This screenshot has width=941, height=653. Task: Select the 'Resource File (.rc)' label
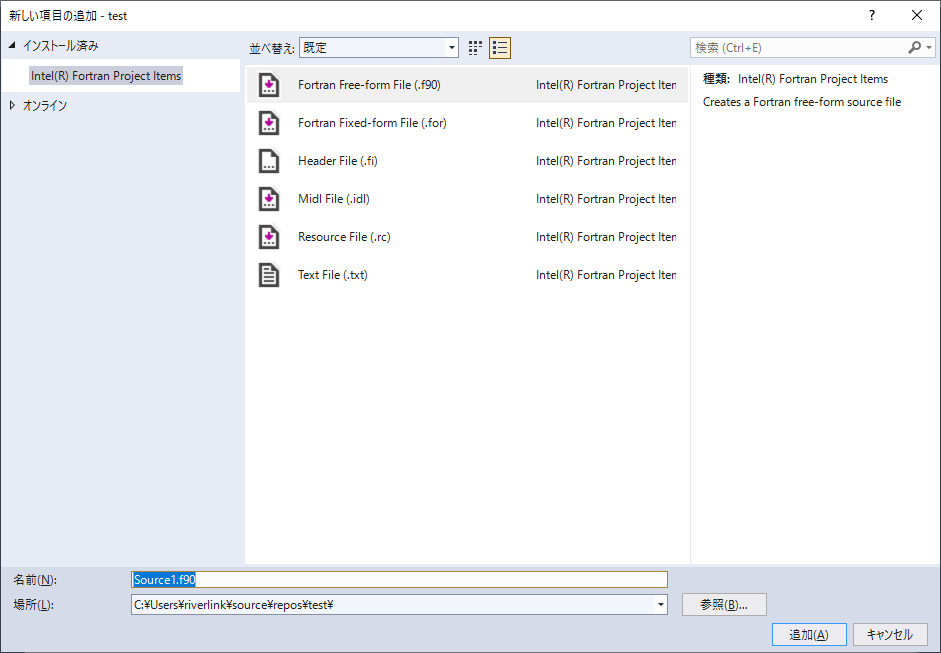coord(344,236)
